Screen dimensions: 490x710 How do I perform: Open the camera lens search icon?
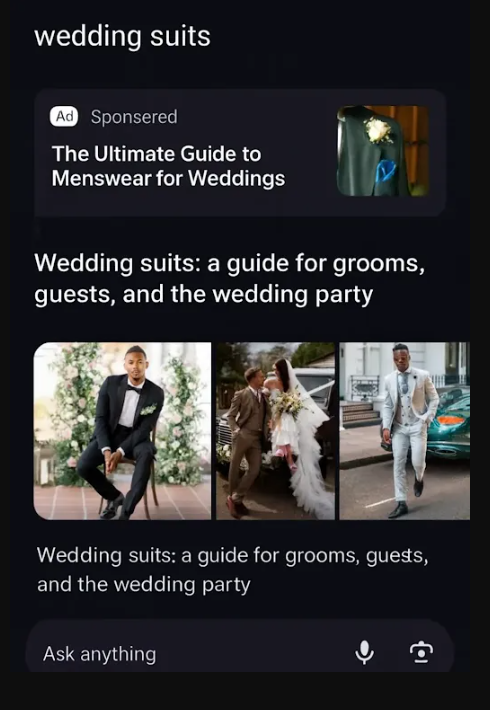[421, 652]
